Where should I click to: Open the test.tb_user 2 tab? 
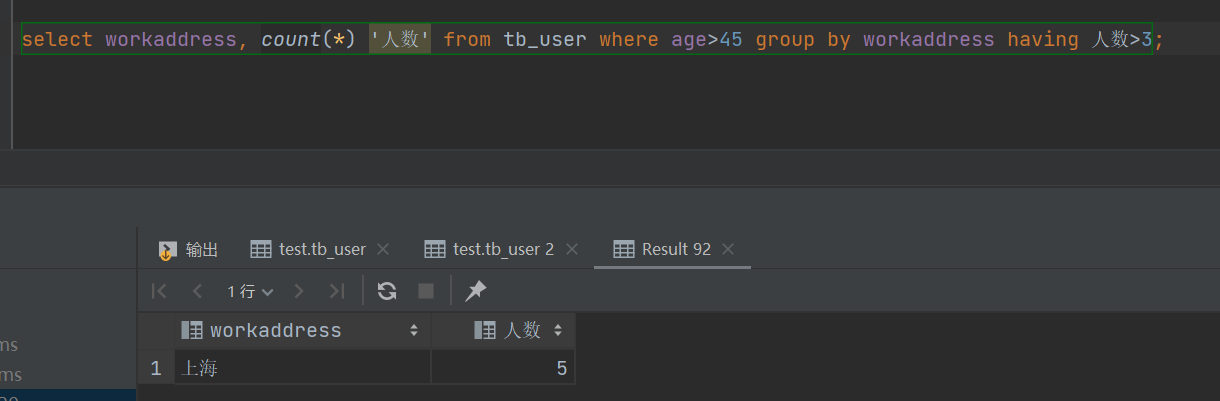pos(490,249)
